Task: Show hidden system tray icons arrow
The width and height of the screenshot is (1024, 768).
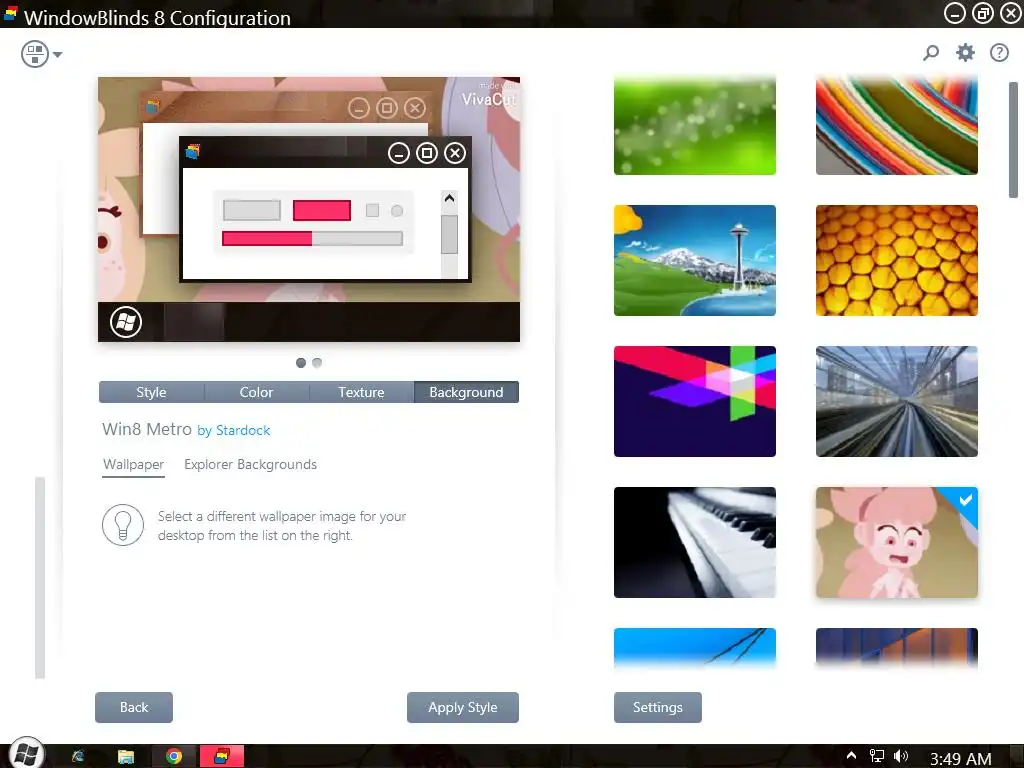Action: tap(851, 756)
